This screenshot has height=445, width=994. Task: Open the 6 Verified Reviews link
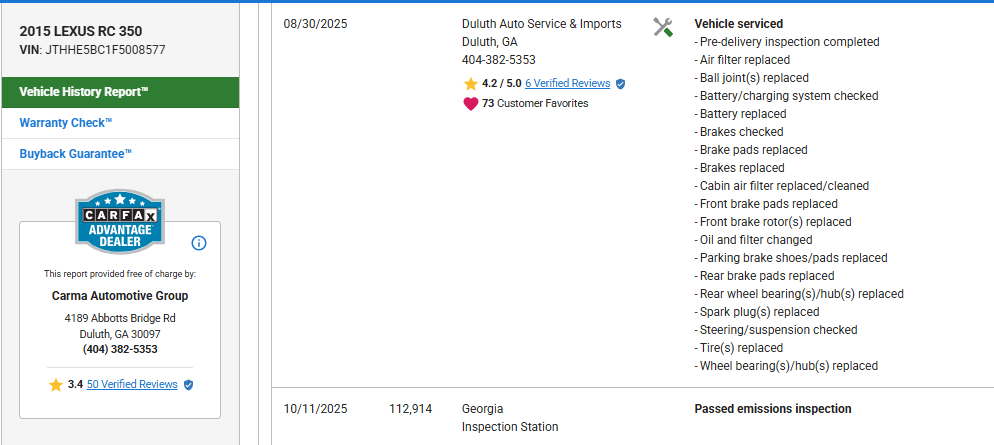[567, 84]
